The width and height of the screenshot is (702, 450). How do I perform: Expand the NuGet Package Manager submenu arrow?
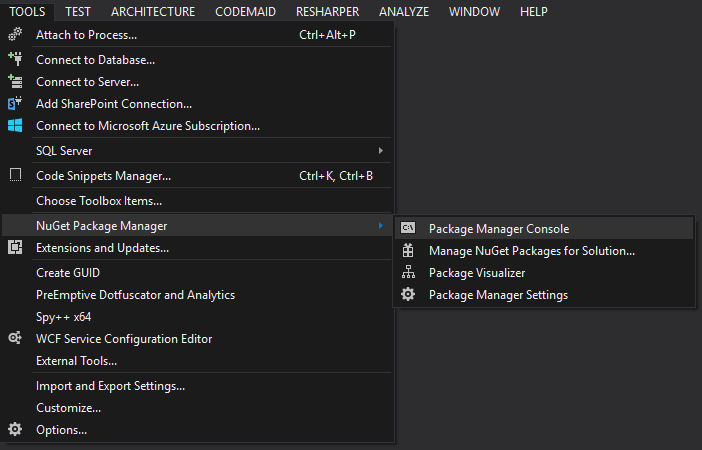(x=380, y=226)
